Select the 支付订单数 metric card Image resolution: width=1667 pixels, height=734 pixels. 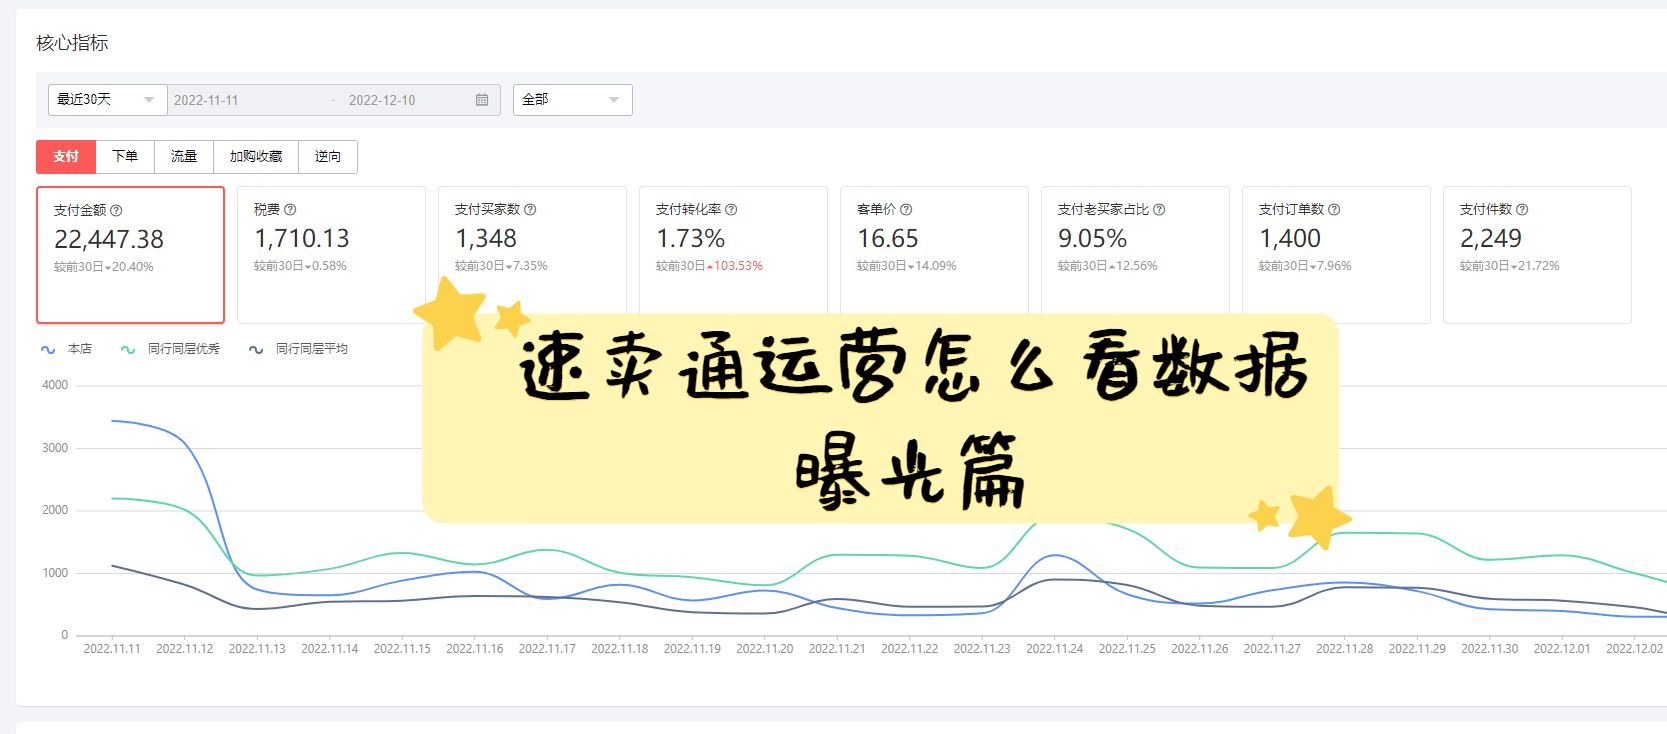[x=1336, y=255]
